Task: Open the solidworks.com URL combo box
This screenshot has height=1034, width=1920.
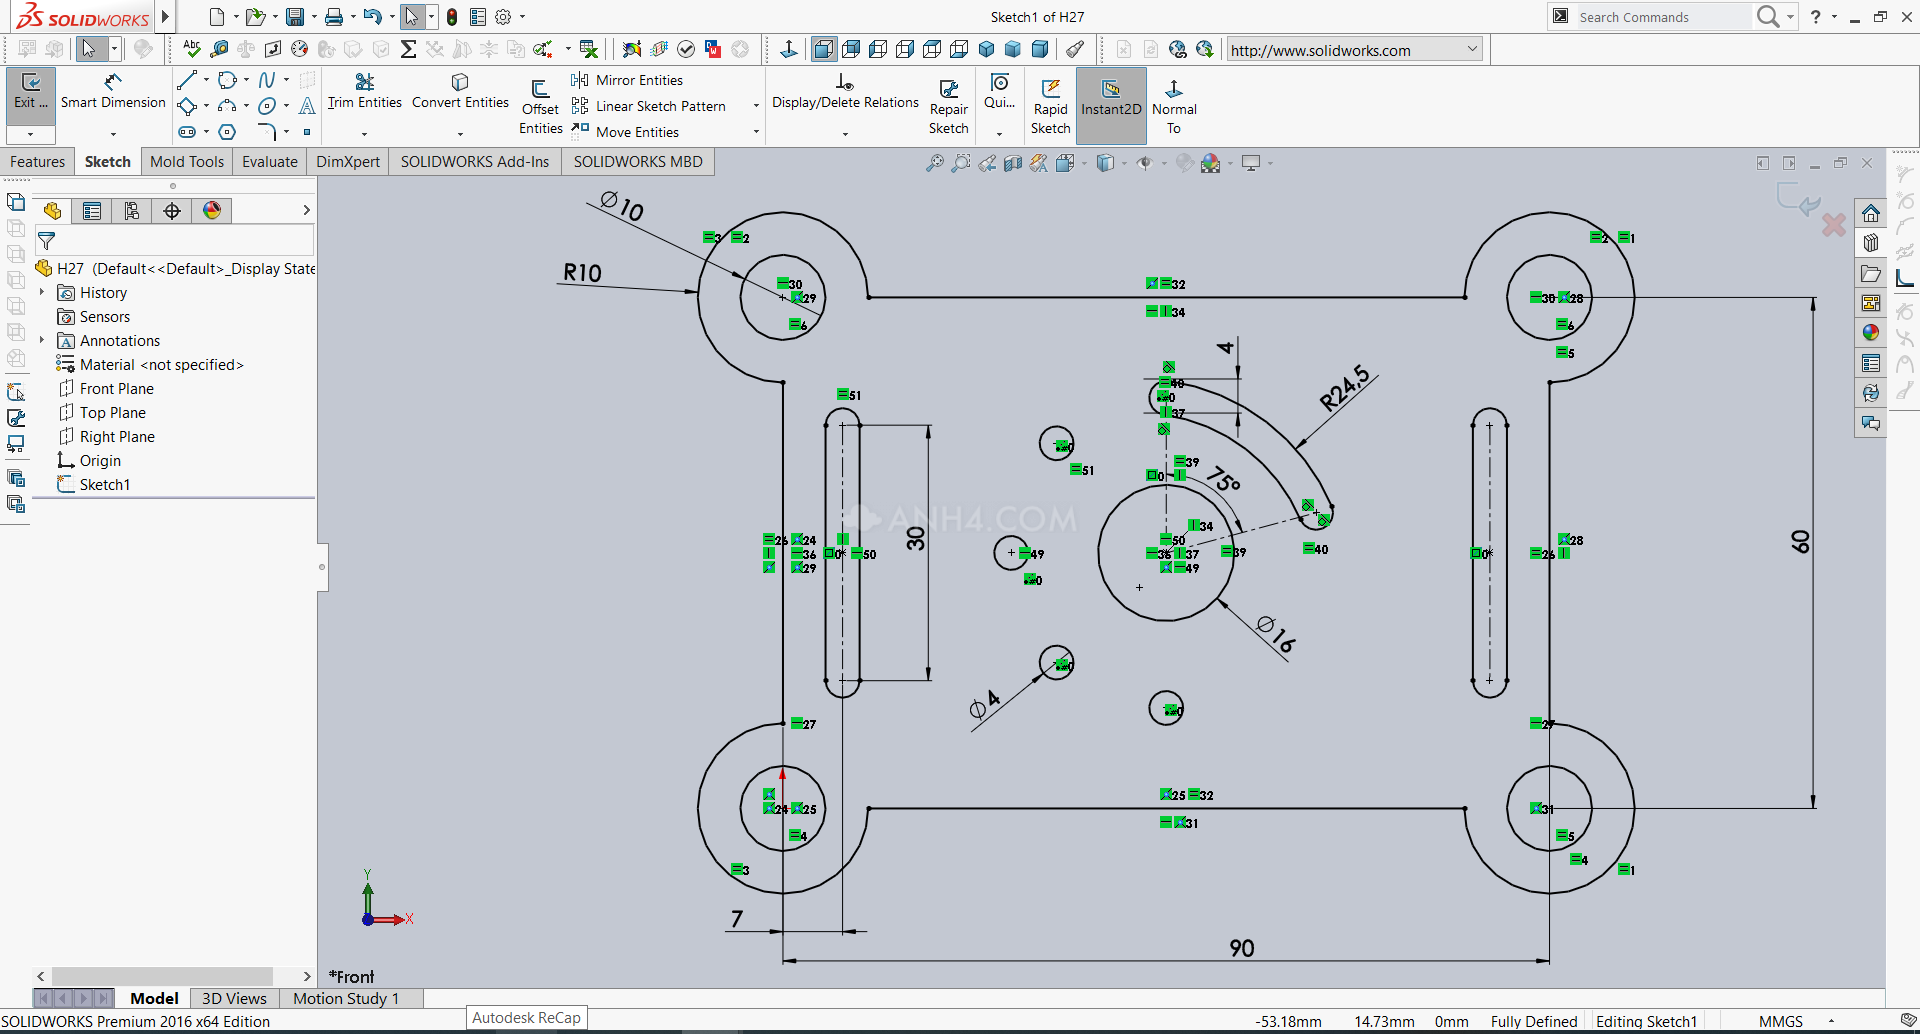Action: (1354, 49)
